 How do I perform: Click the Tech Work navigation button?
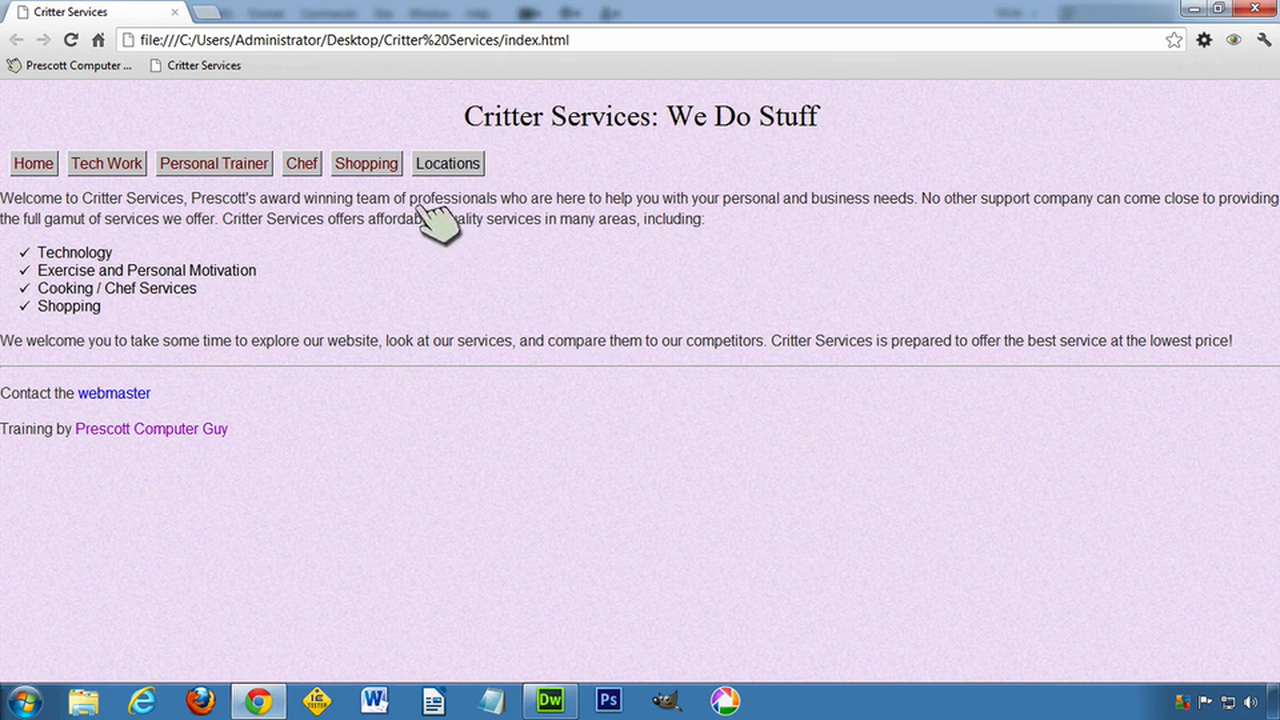(x=106, y=163)
